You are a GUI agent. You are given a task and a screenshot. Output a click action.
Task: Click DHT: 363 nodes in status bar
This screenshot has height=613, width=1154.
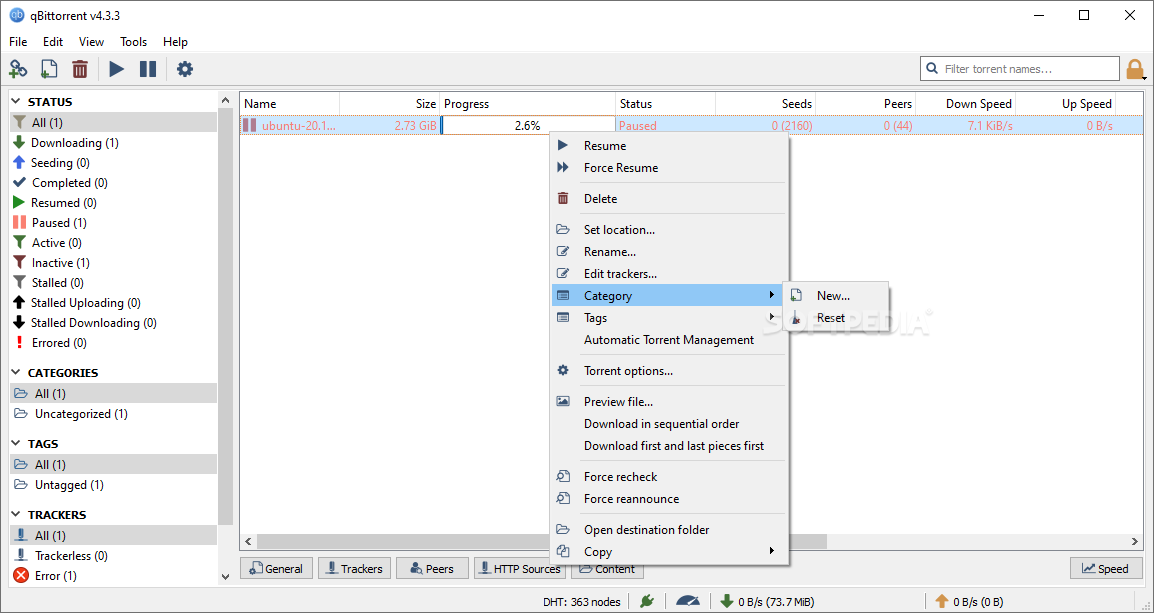pyautogui.click(x=581, y=601)
